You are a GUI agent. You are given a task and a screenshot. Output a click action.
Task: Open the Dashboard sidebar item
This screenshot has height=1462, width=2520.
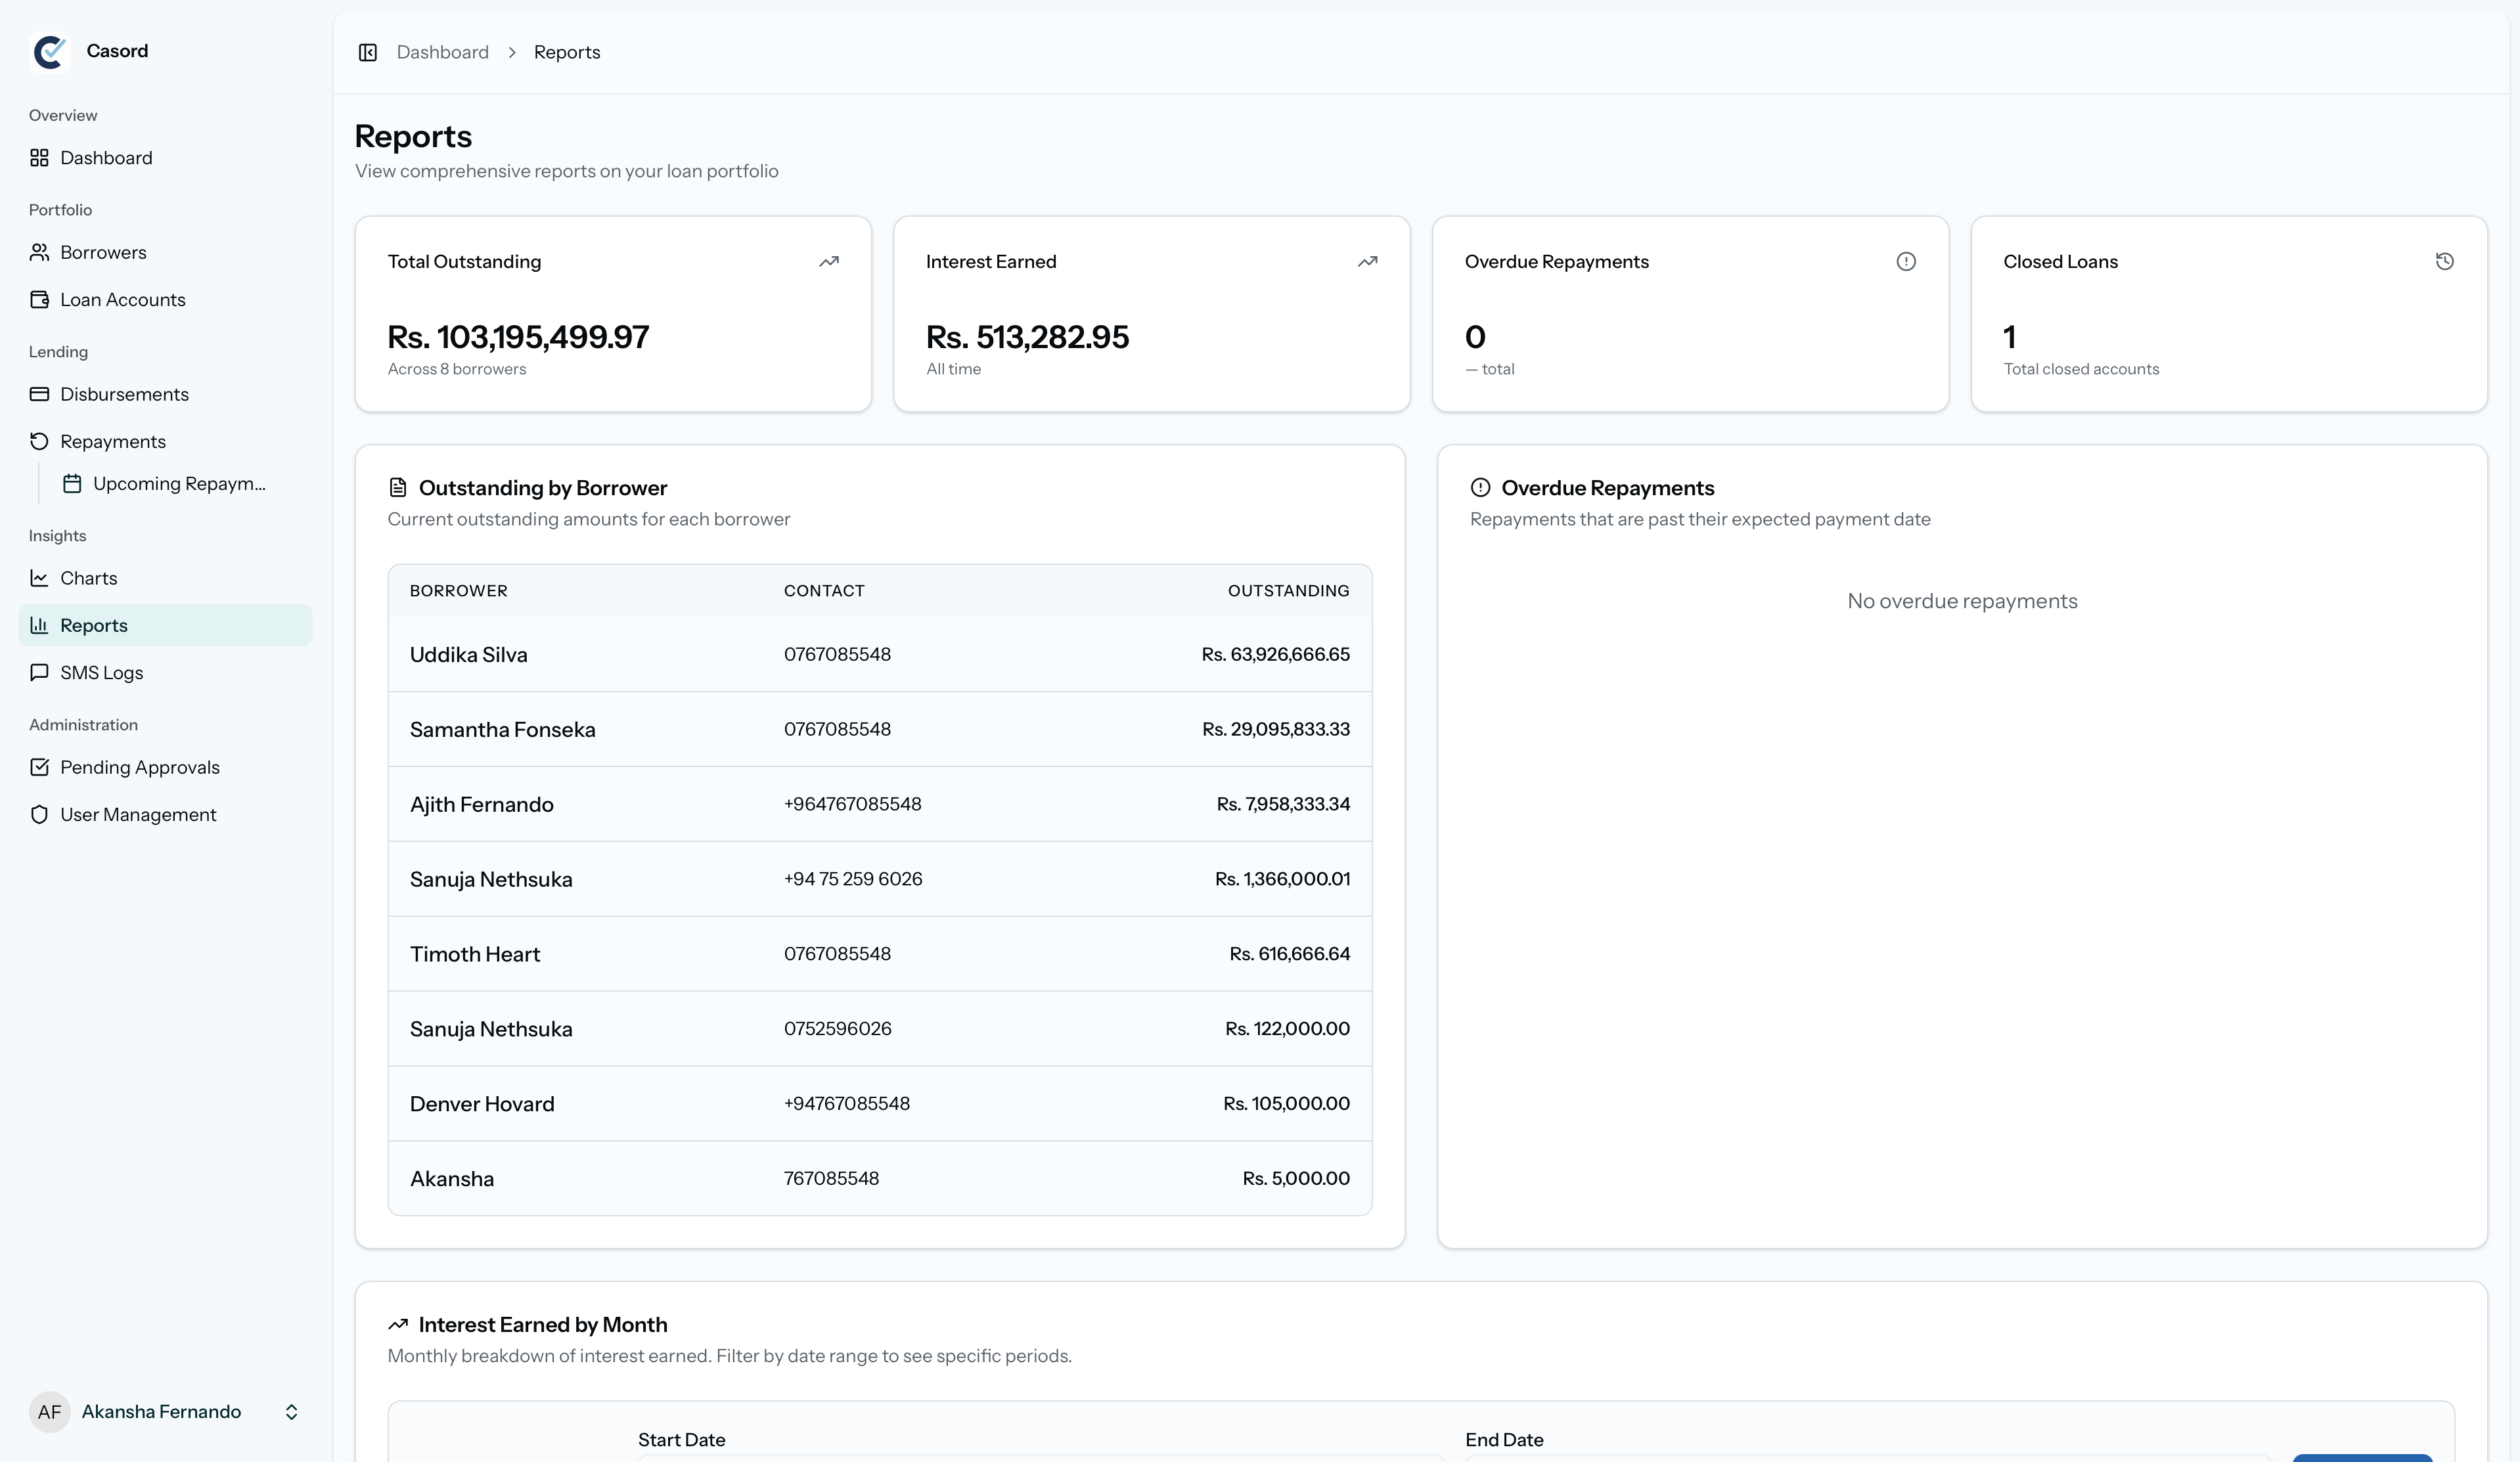click(x=106, y=158)
